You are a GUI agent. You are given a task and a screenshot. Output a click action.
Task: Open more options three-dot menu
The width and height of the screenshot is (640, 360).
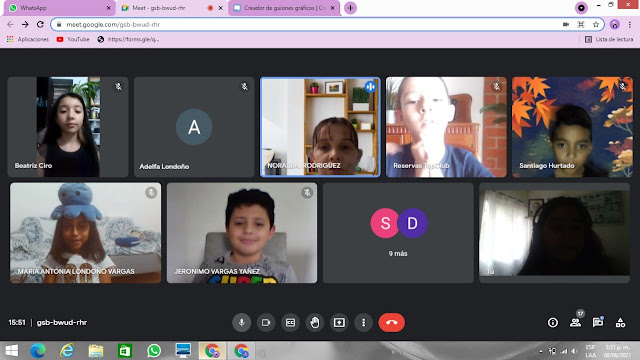tap(363, 322)
